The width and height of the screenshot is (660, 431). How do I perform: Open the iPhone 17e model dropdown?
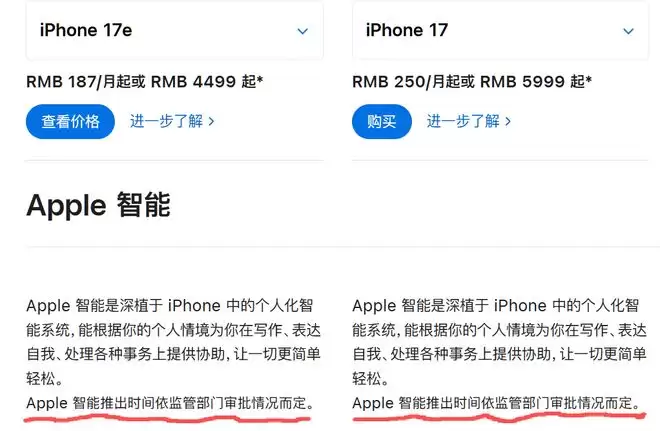(x=175, y=30)
